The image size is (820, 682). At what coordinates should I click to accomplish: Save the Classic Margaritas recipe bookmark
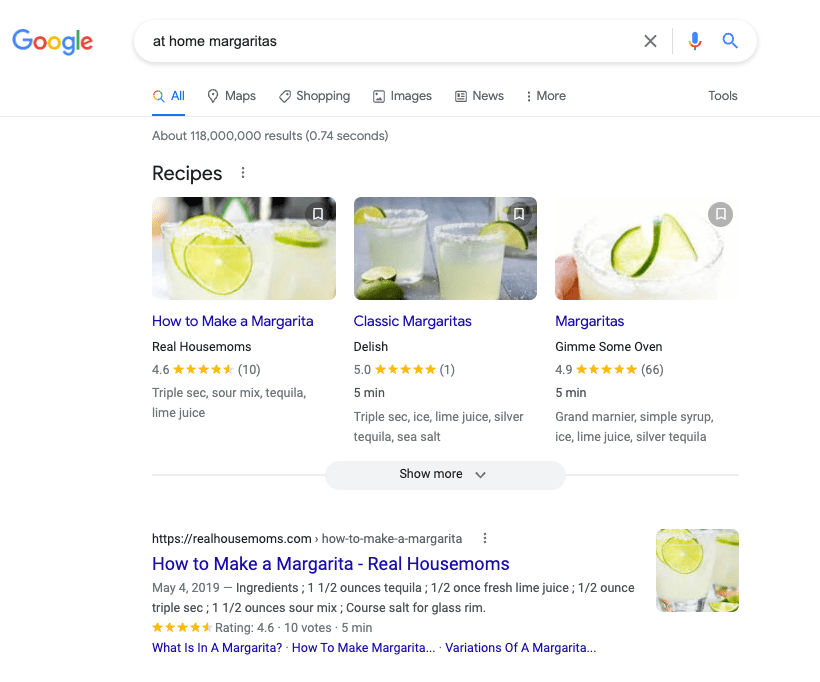(519, 214)
